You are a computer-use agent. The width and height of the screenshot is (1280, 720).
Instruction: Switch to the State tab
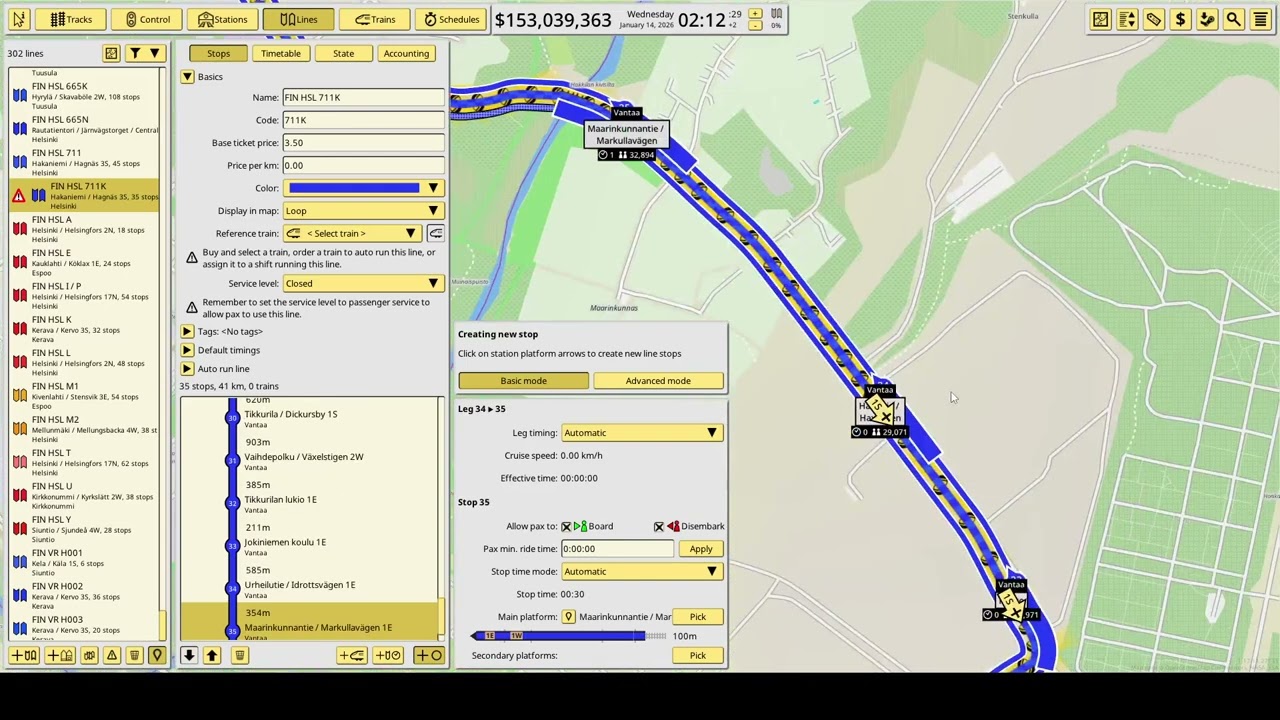coord(343,53)
